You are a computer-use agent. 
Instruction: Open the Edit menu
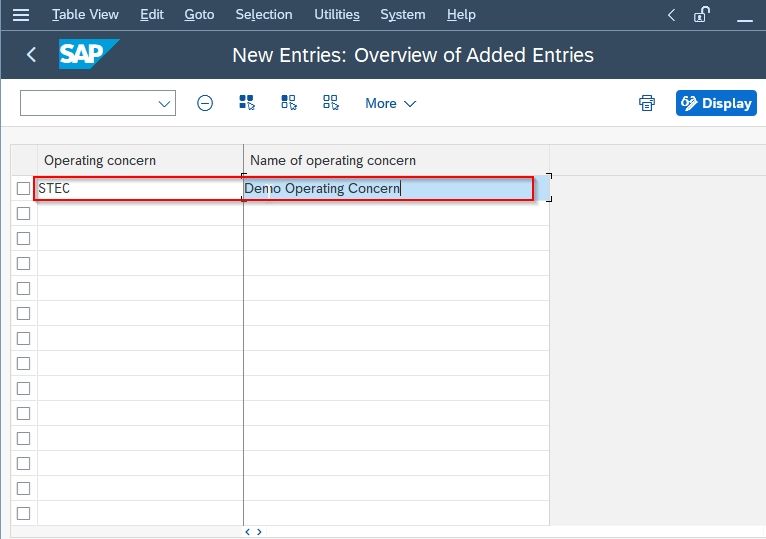(x=151, y=15)
